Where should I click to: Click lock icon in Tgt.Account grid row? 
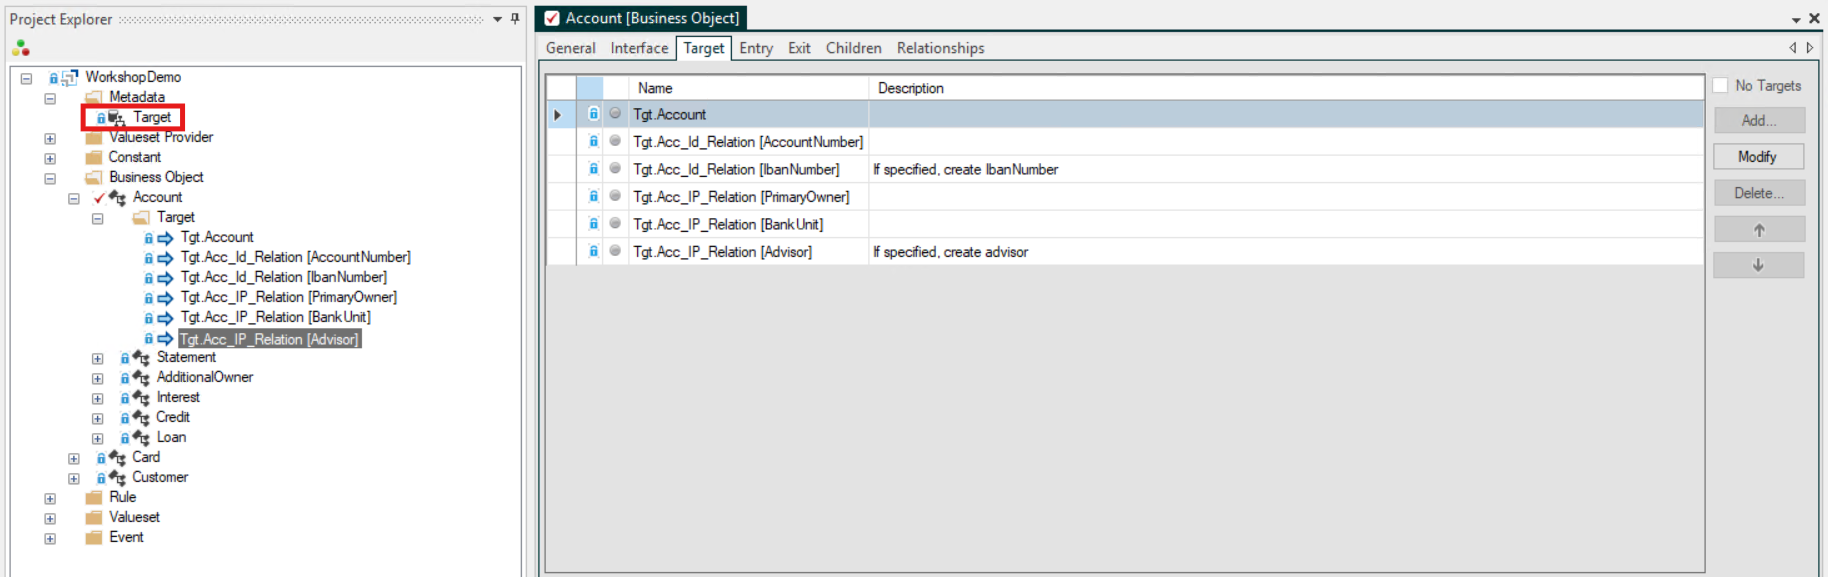[x=593, y=114]
